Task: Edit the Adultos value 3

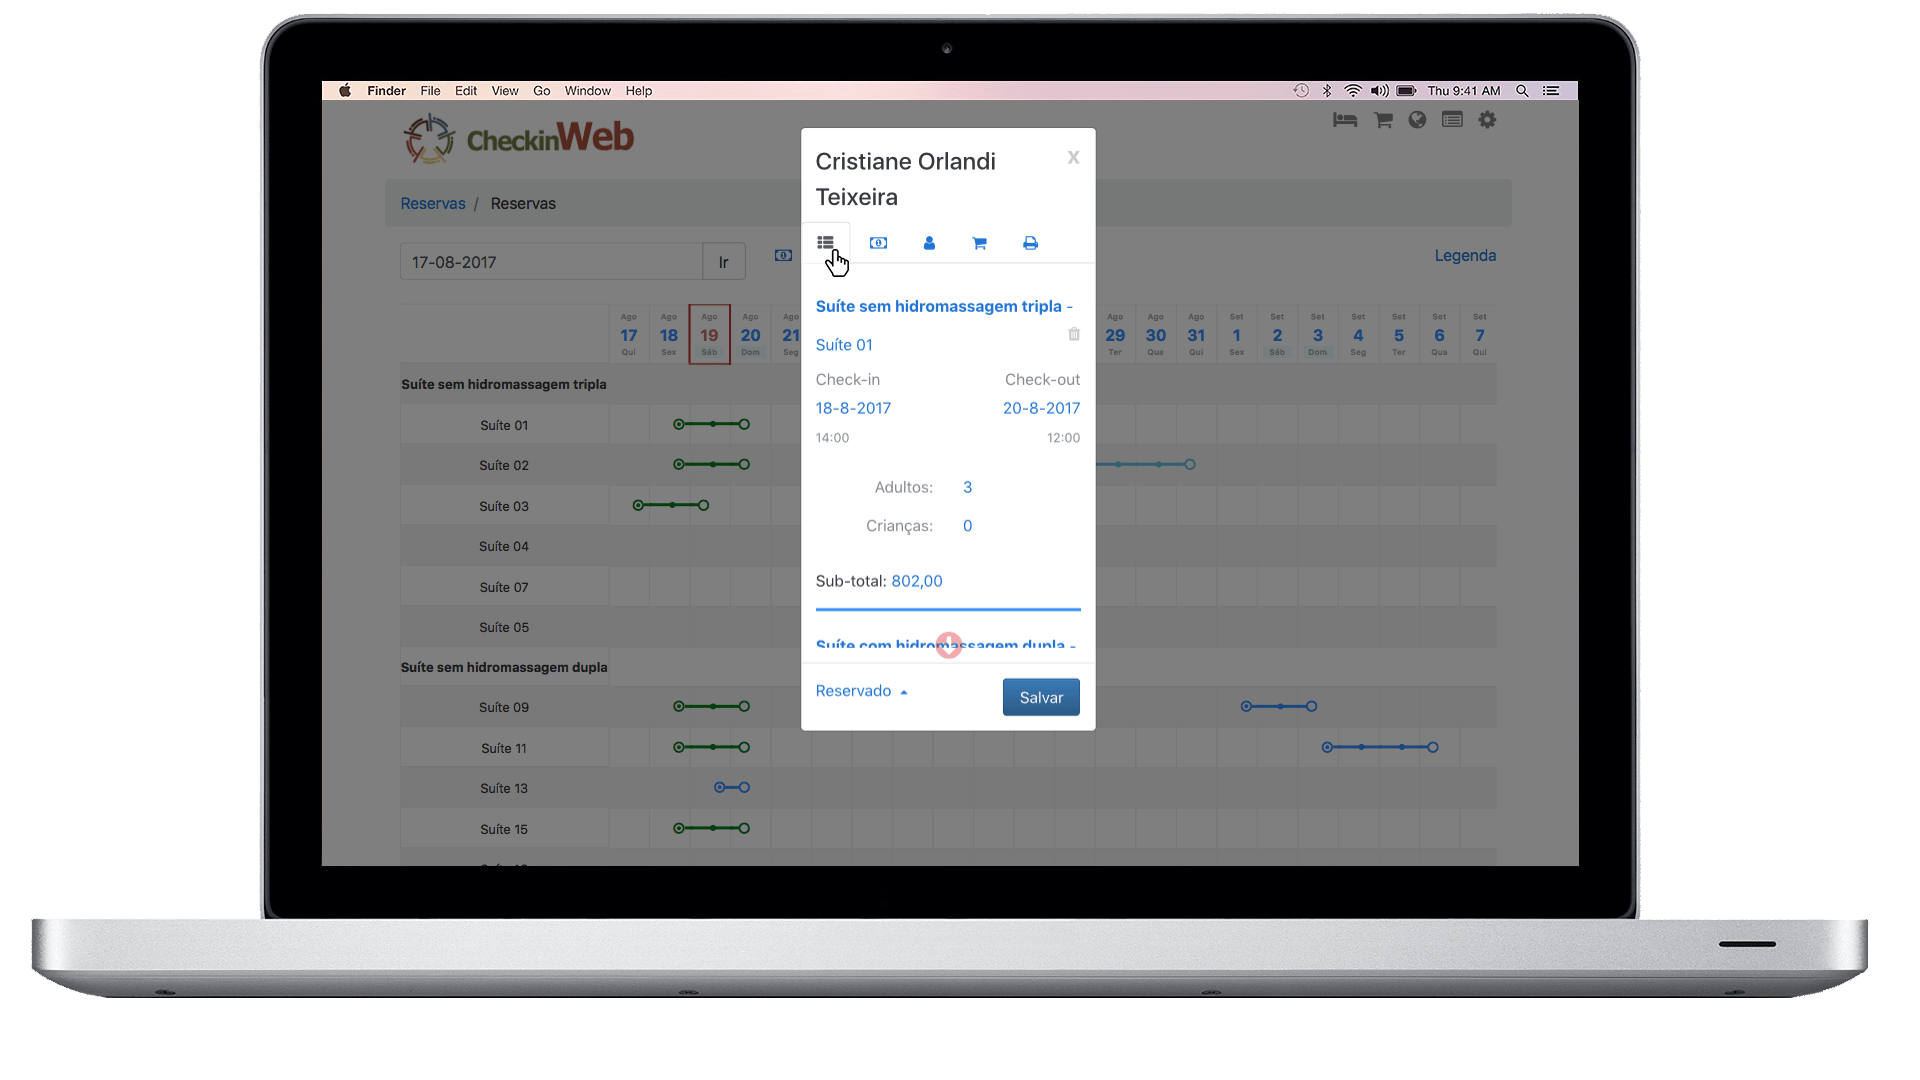Action: (967, 487)
